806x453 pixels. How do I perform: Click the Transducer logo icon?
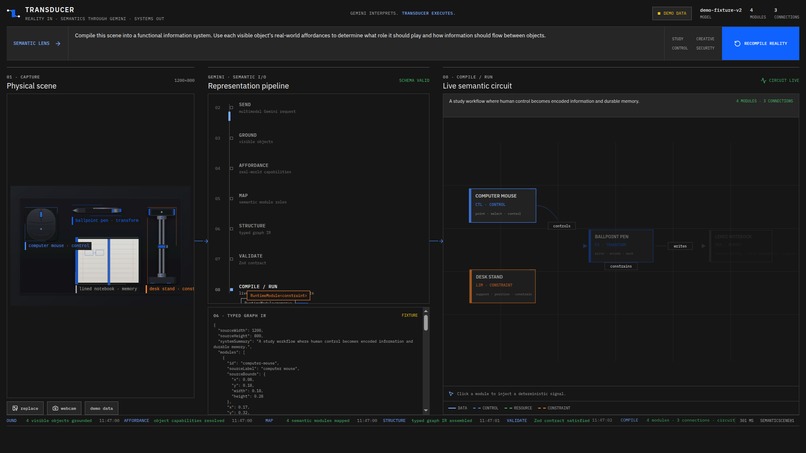click(13, 13)
